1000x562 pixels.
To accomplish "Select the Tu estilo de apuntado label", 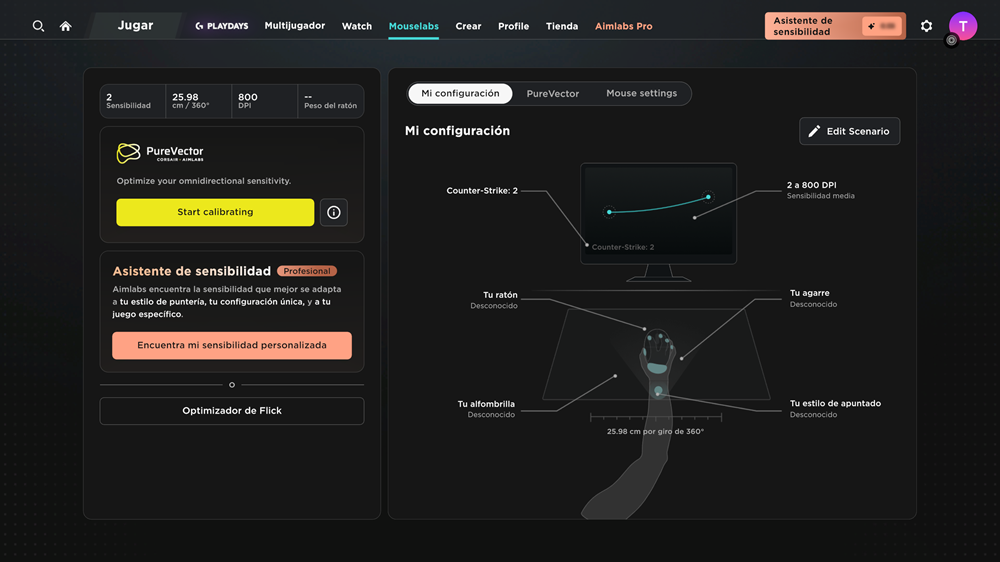I will (x=835, y=408).
